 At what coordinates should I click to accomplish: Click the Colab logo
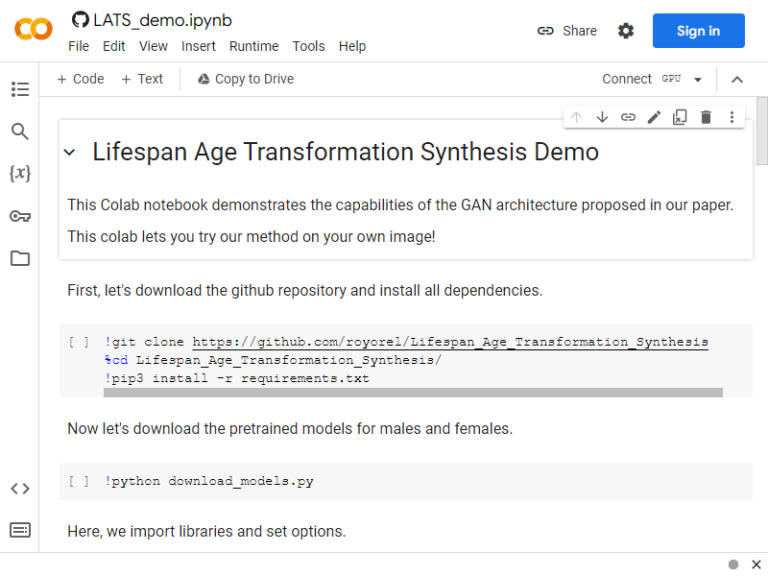[33, 29]
